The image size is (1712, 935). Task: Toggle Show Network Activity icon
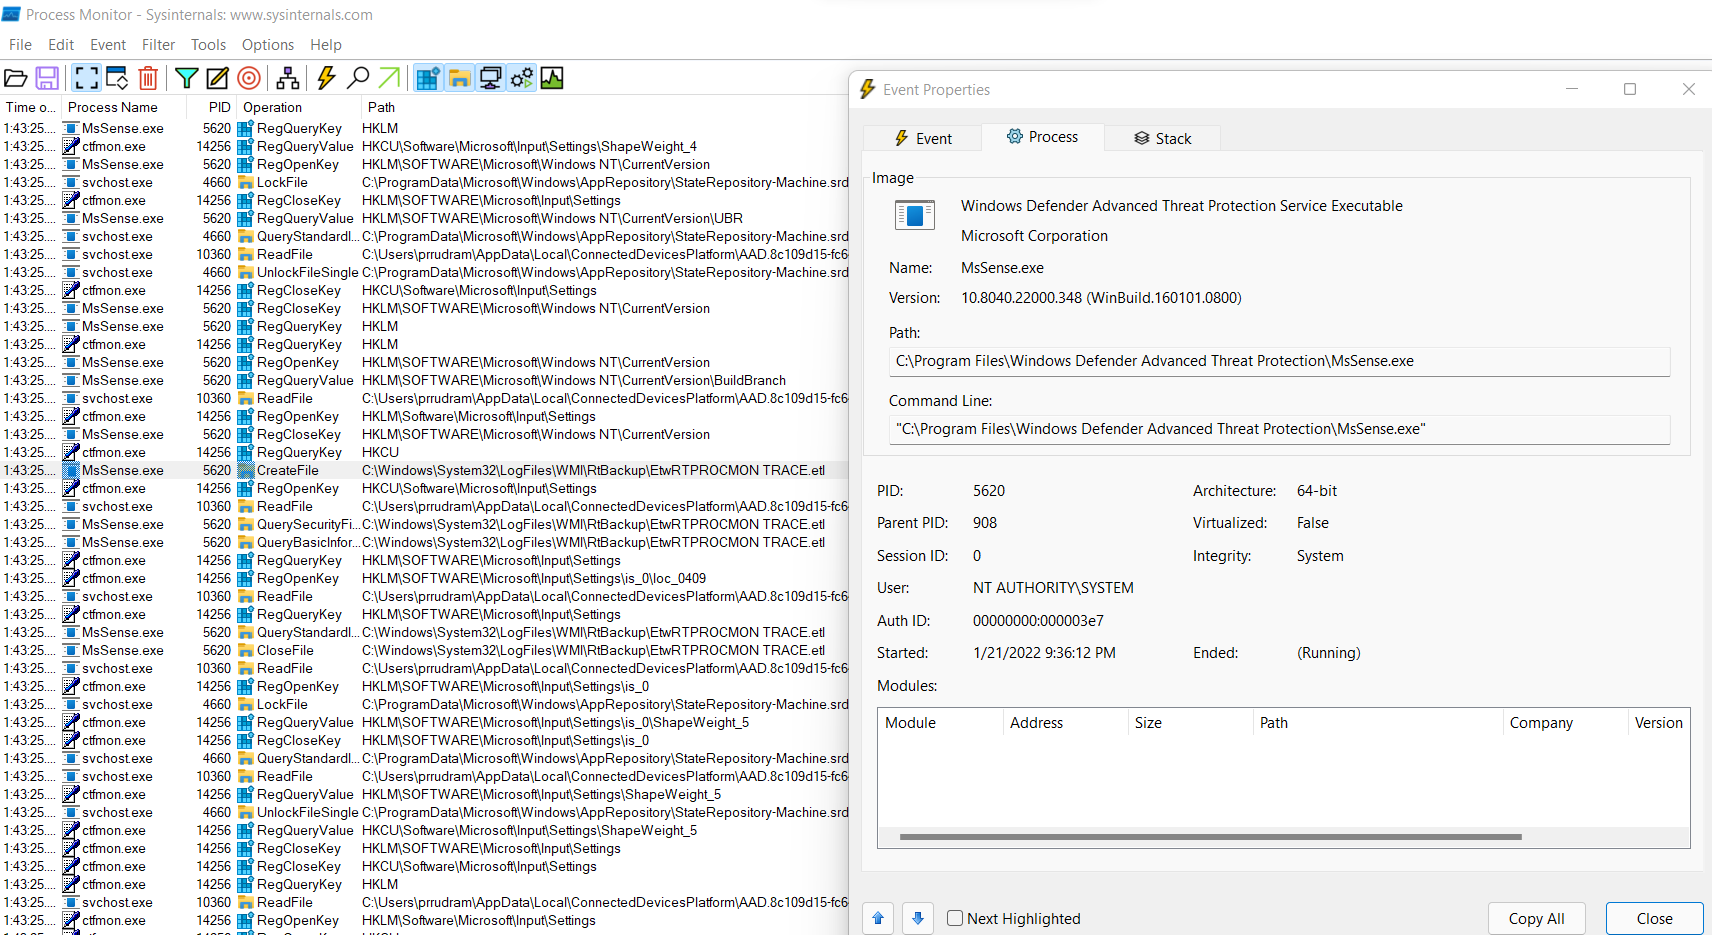pyautogui.click(x=490, y=78)
